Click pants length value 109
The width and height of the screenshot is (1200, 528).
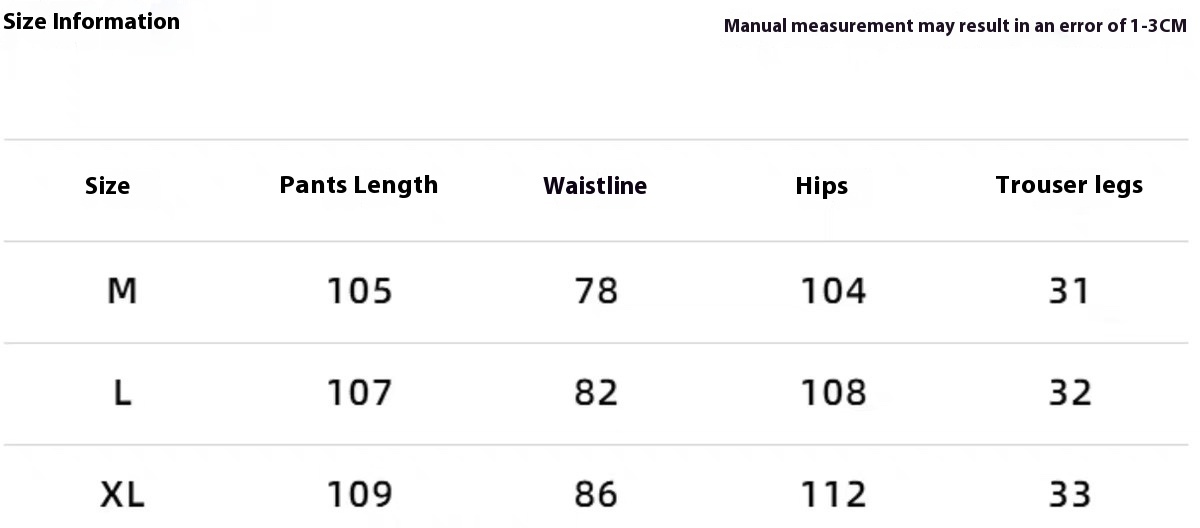360,494
